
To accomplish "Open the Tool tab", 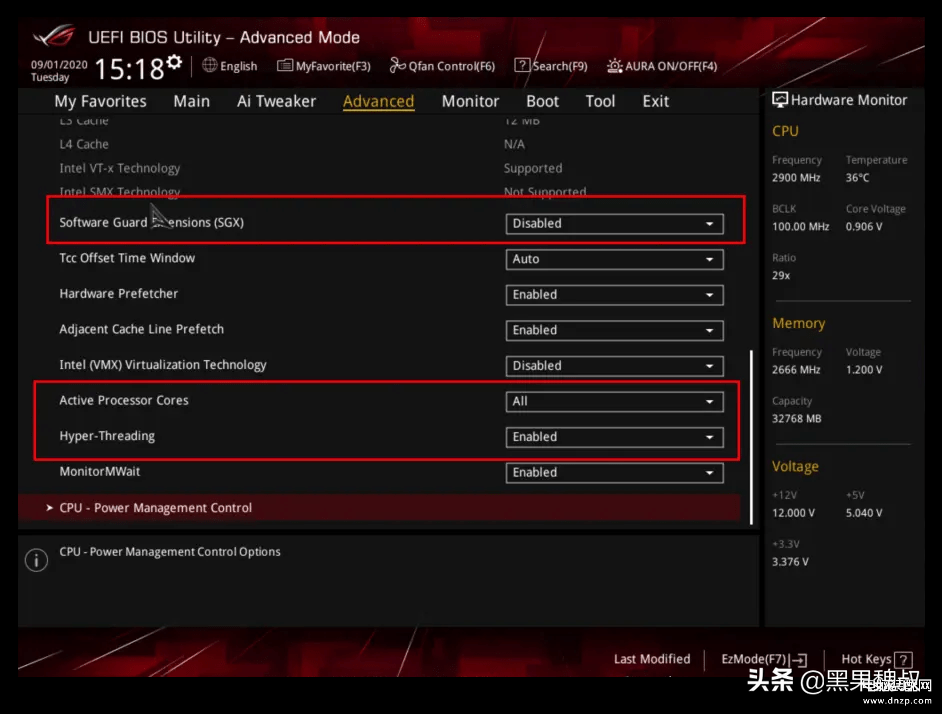I will point(600,101).
